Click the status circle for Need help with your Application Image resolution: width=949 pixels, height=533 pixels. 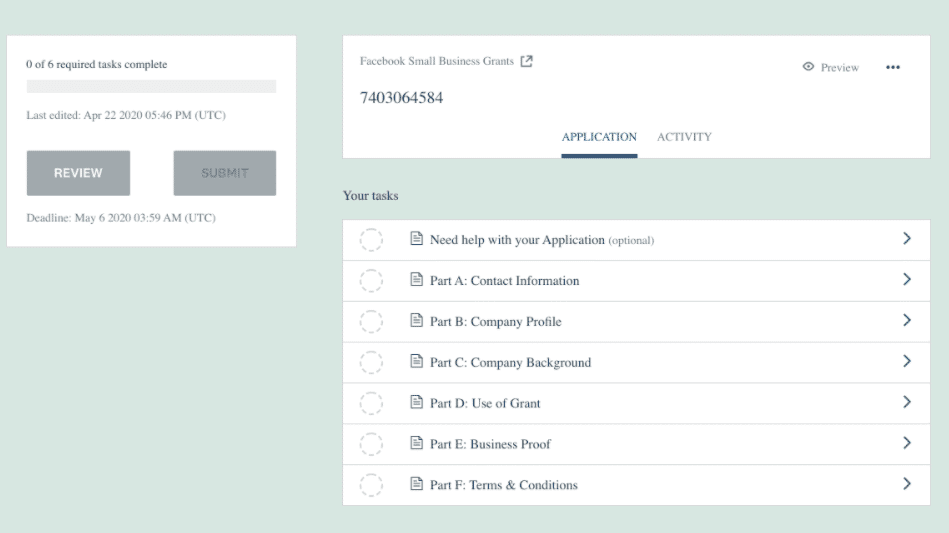tap(371, 240)
